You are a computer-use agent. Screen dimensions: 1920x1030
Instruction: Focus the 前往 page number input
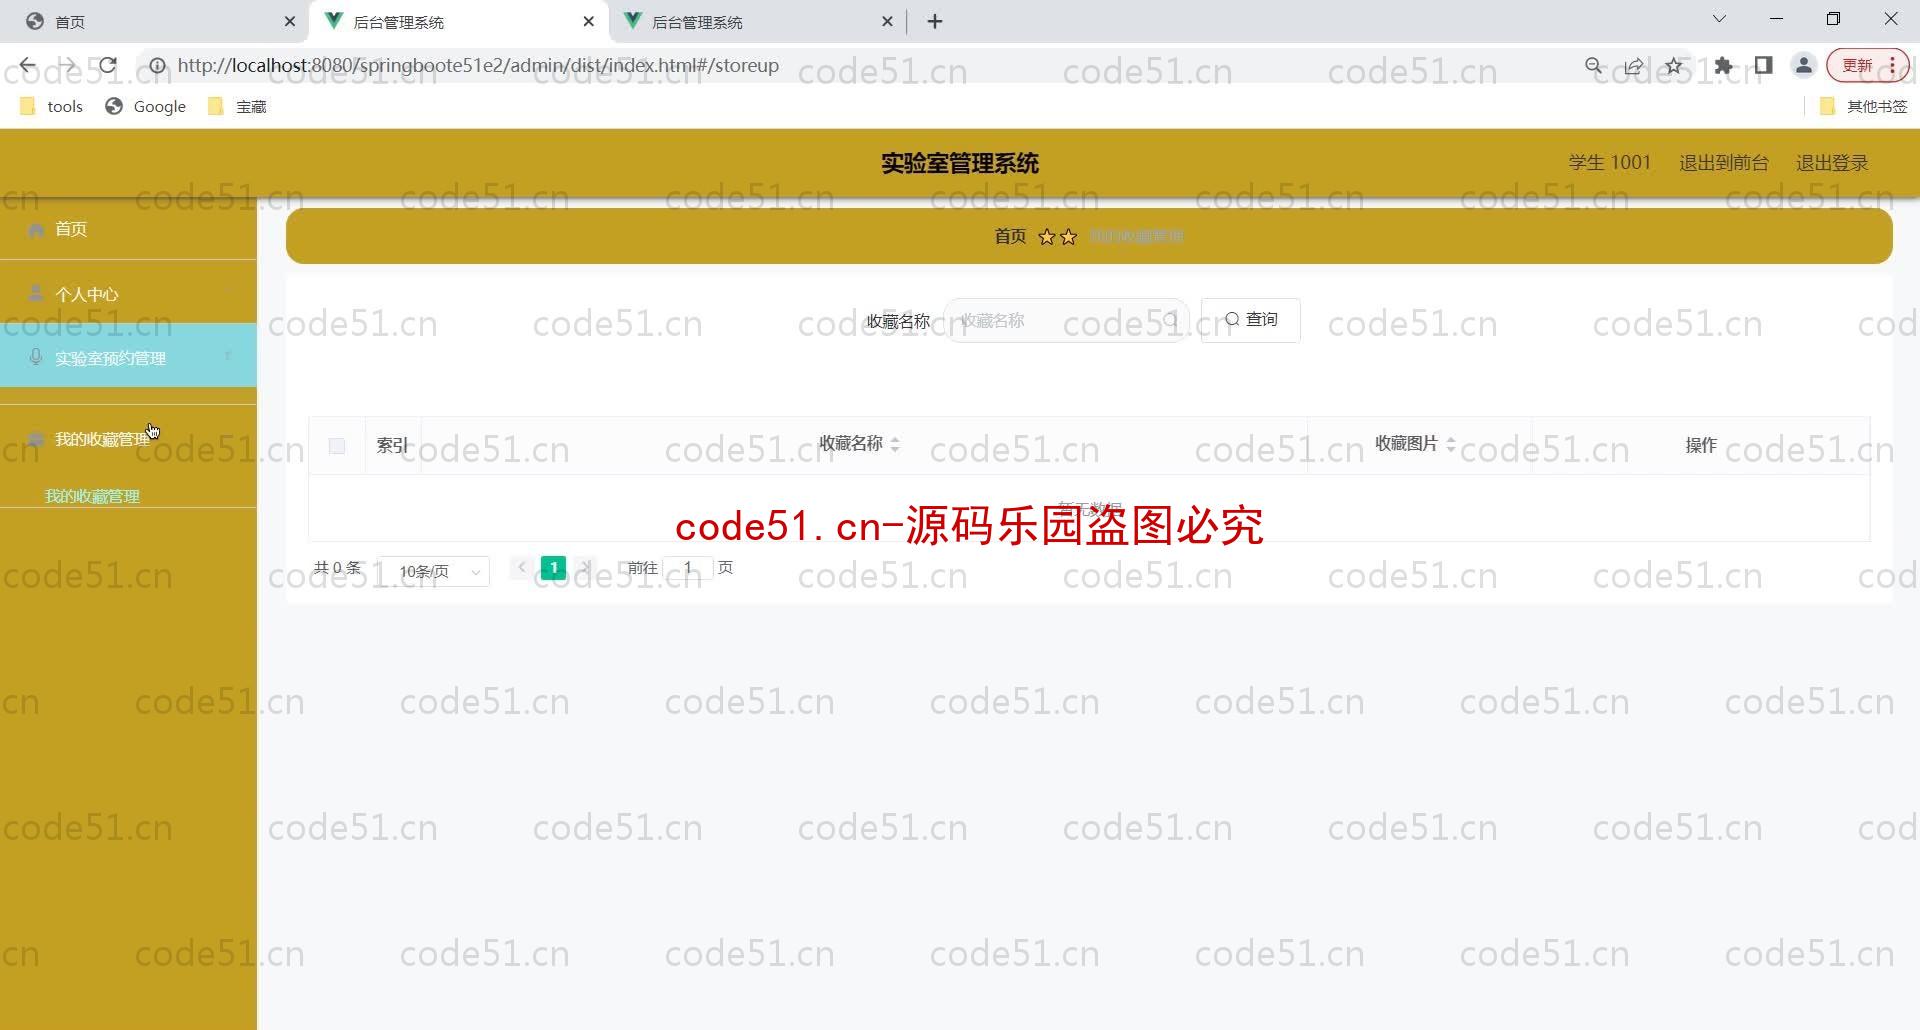[x=688, y=568]
